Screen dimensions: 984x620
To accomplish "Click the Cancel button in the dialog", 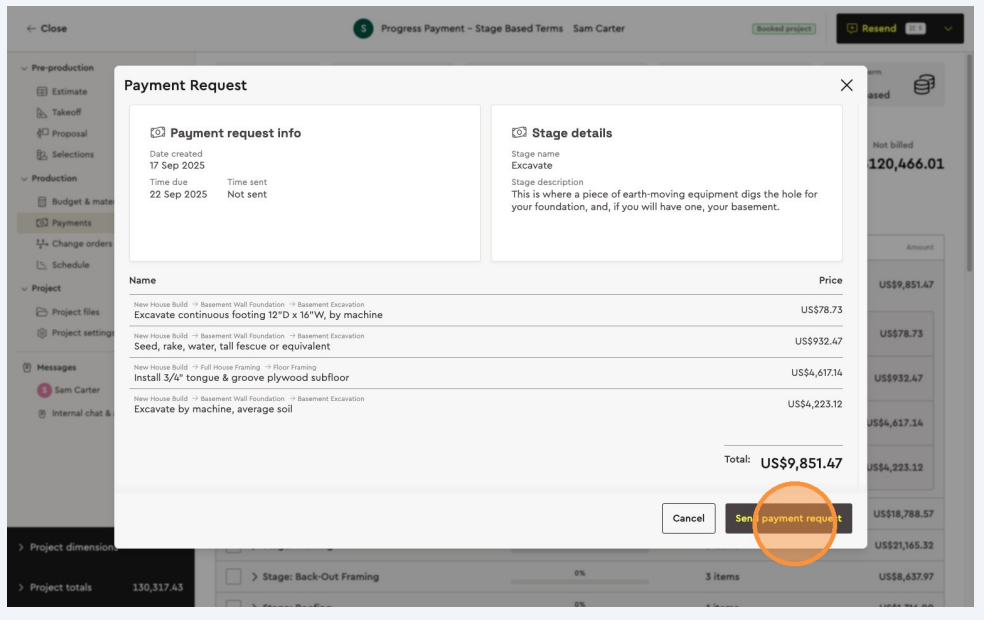I will click(x=688, y=518).
